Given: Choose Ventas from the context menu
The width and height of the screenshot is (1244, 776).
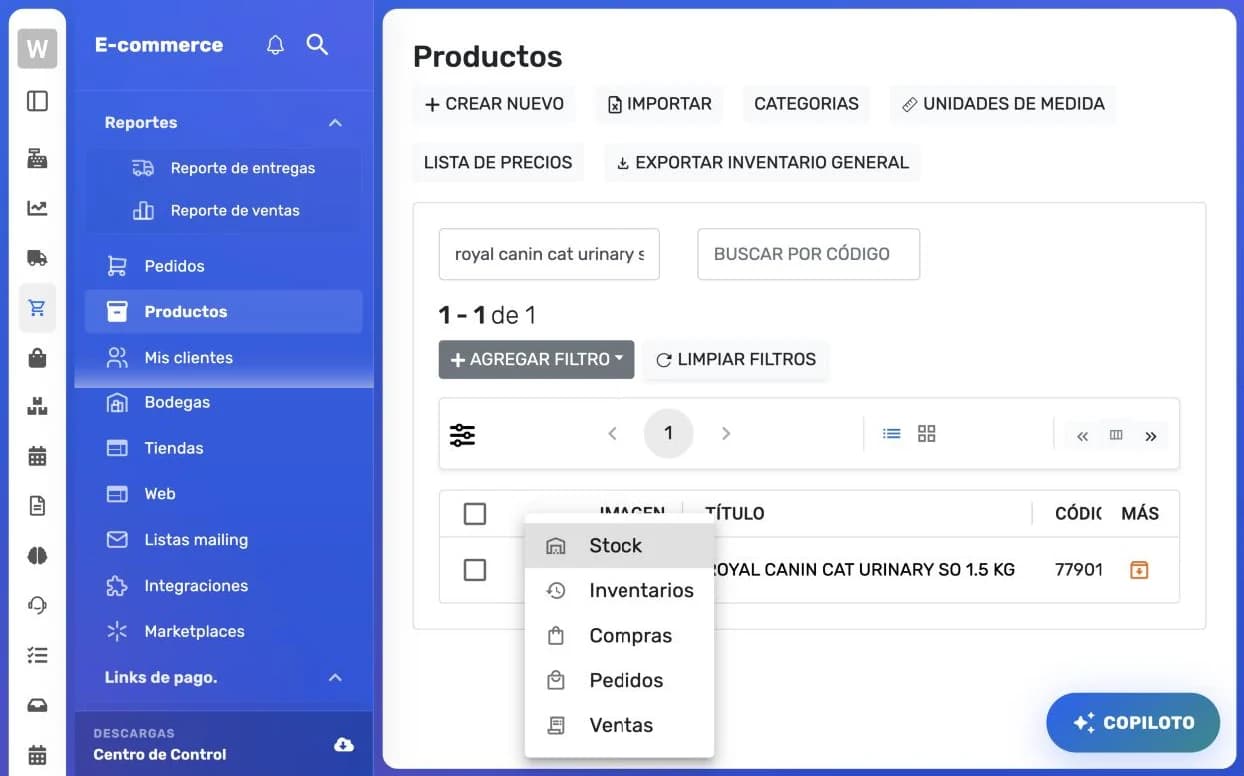Looking at the screenshot, I should pos(619,726).
